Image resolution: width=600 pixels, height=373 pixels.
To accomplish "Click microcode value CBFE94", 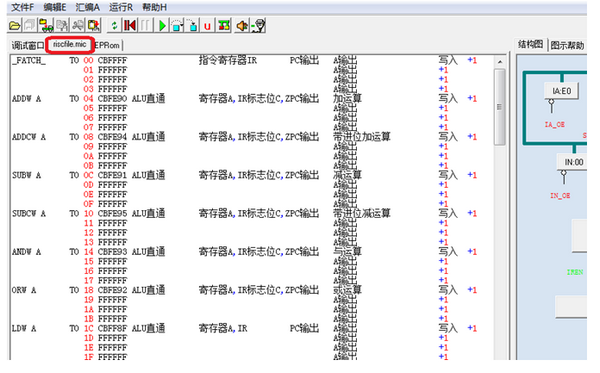I will point(112,137).
